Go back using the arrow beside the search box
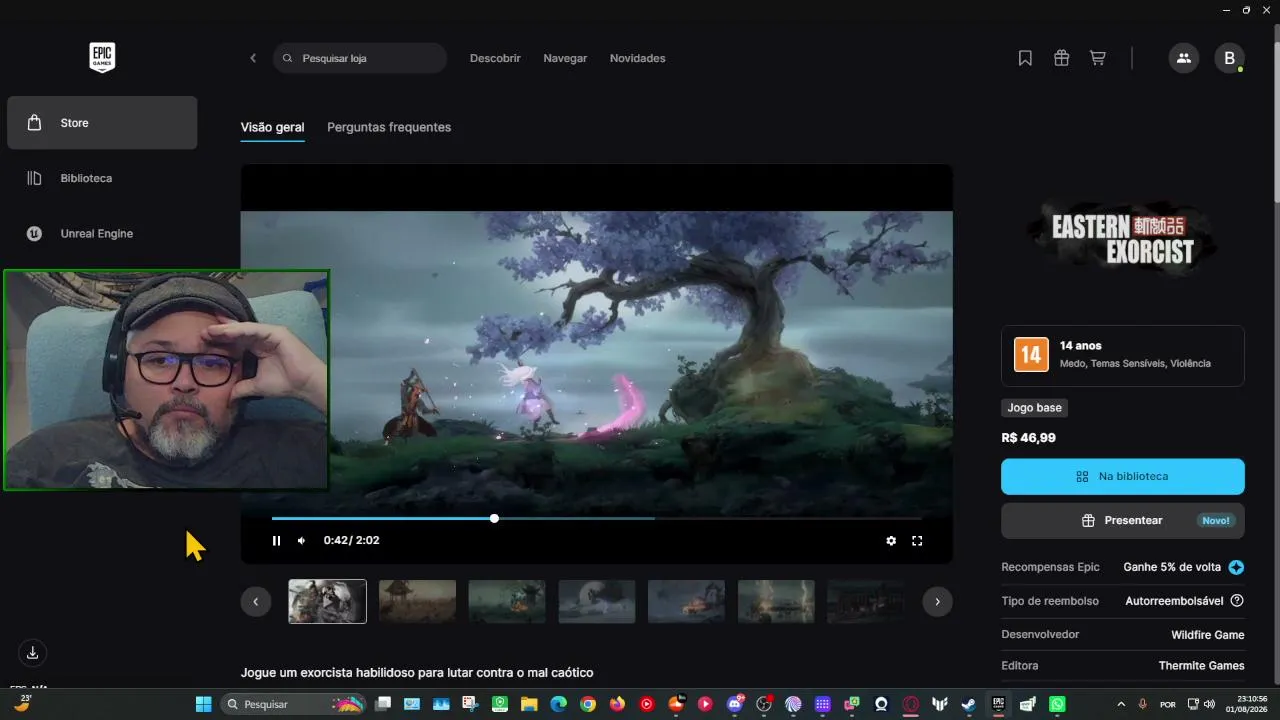This screenshot has height=720, width=1280. [253, 58]
